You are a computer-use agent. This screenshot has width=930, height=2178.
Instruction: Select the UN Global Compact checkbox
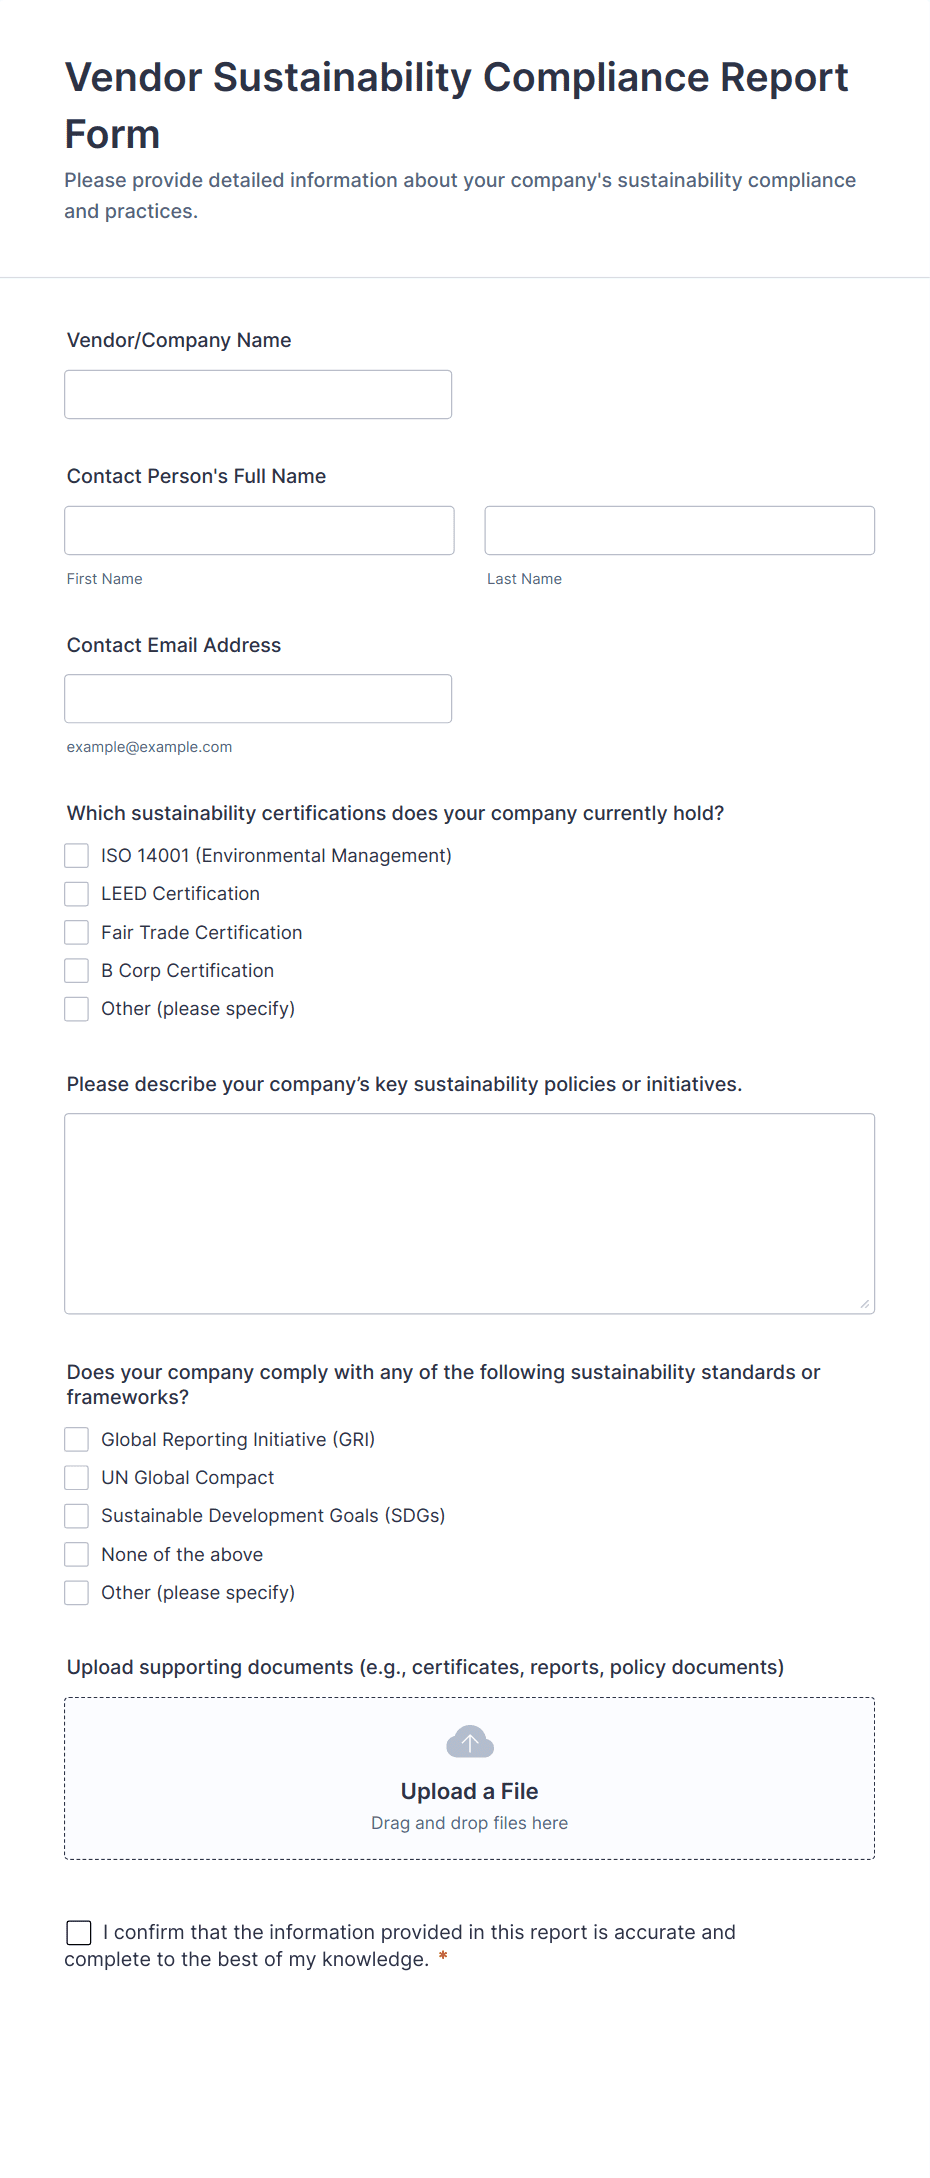pos(77,1478)
